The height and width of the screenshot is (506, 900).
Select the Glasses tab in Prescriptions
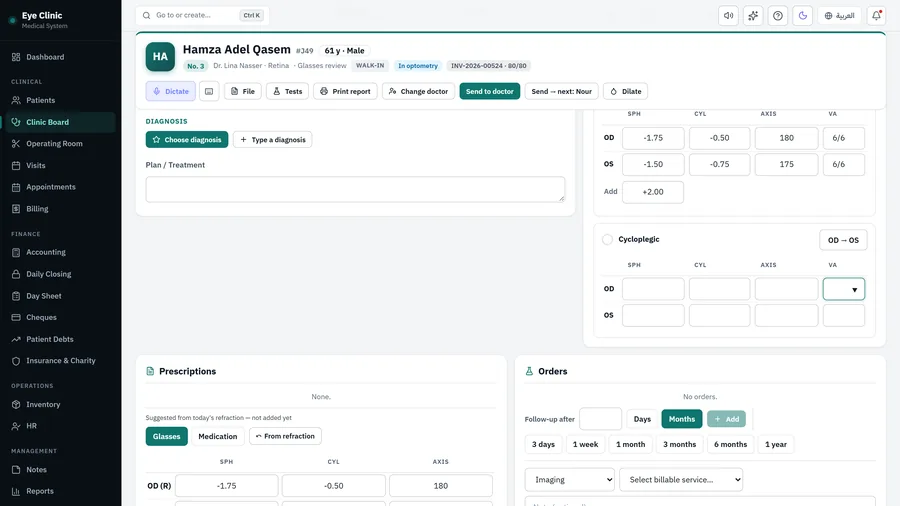[166, 436]
